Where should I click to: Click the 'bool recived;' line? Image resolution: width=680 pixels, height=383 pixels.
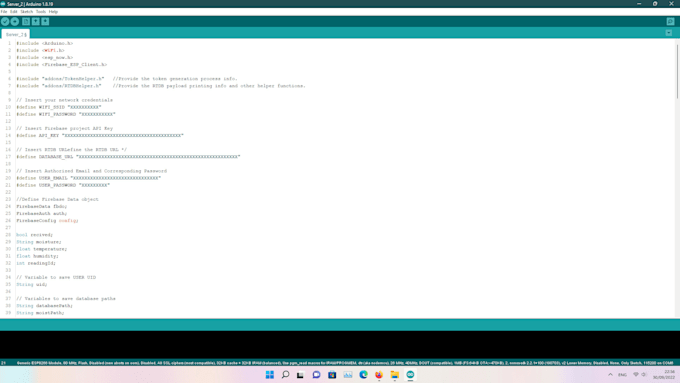pyautogui.click(x=35, y=235)
